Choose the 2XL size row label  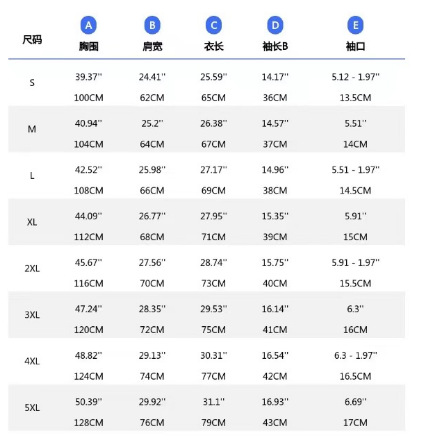[32, 268]
